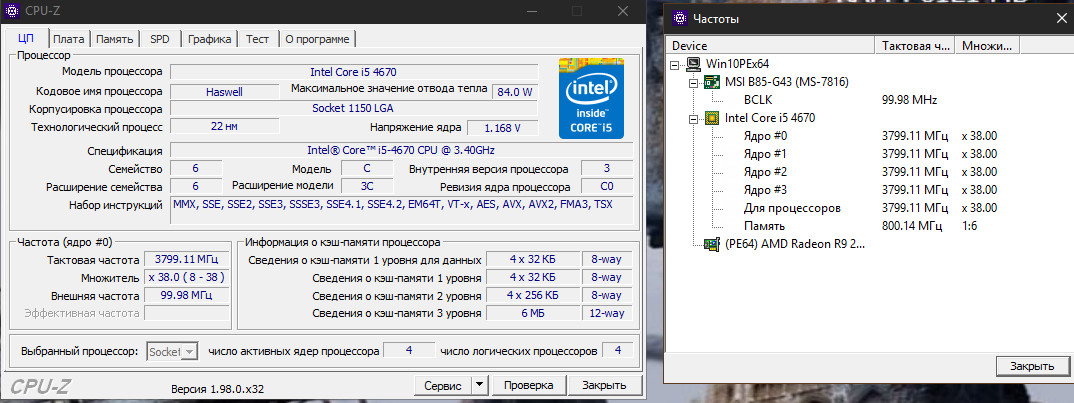
Task: Open the SPD tab
Action: click(160, 39)
